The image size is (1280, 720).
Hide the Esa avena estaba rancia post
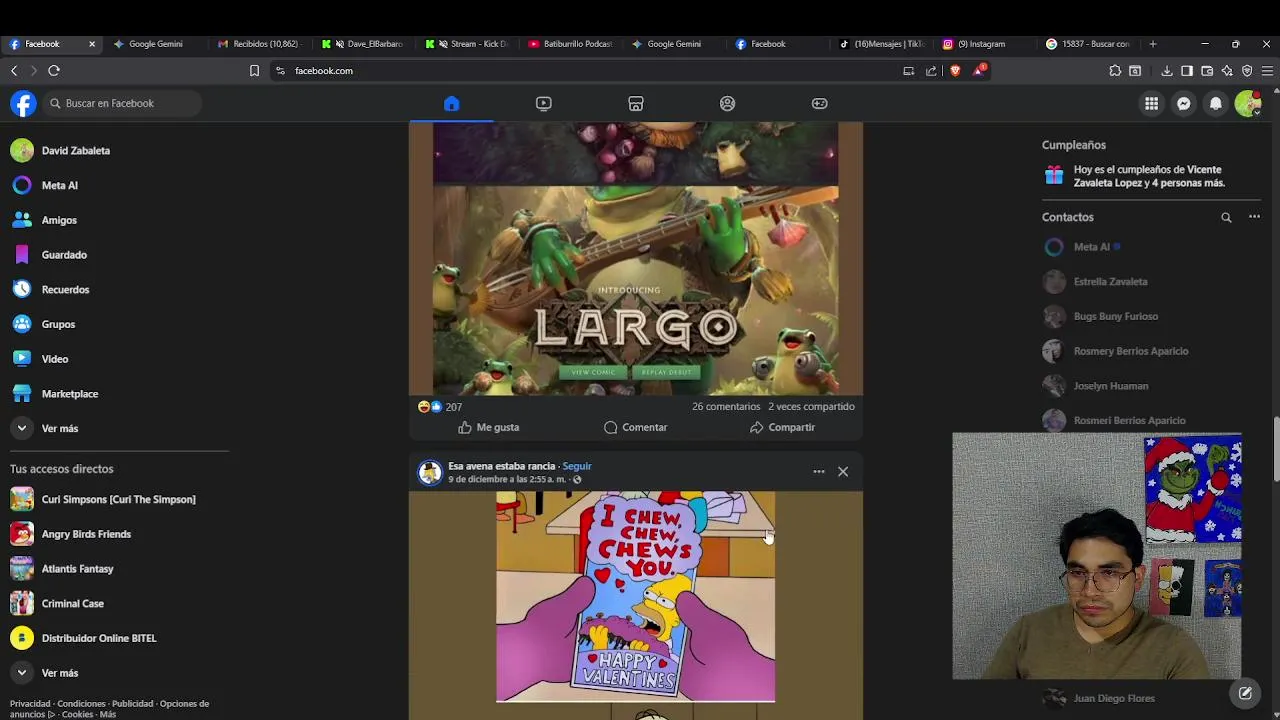tap(843, 471)
